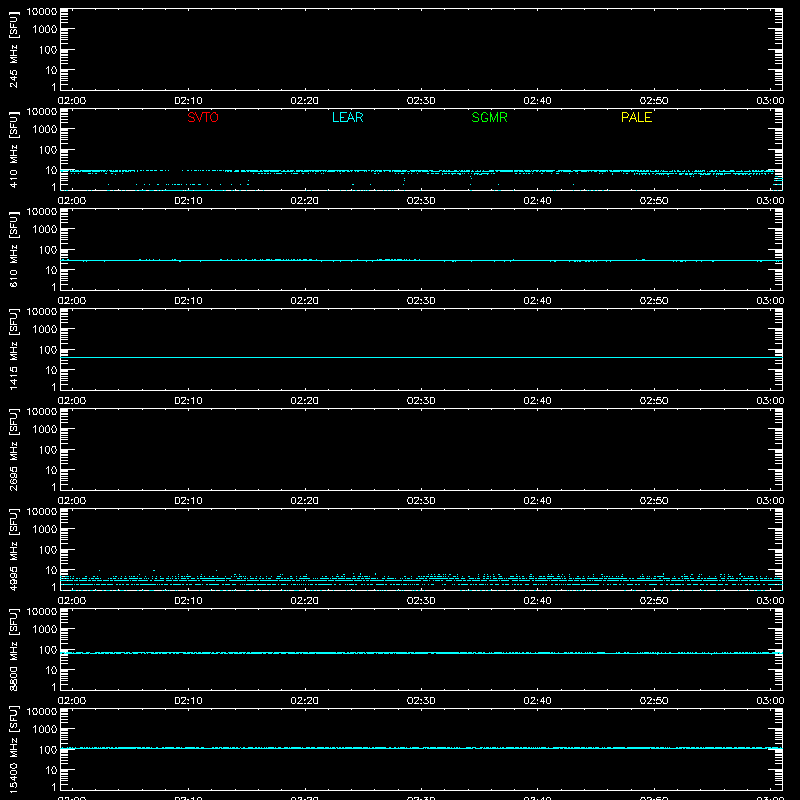Click 02:20 tick label under 410 MHz panel

[x=305, y=201]
